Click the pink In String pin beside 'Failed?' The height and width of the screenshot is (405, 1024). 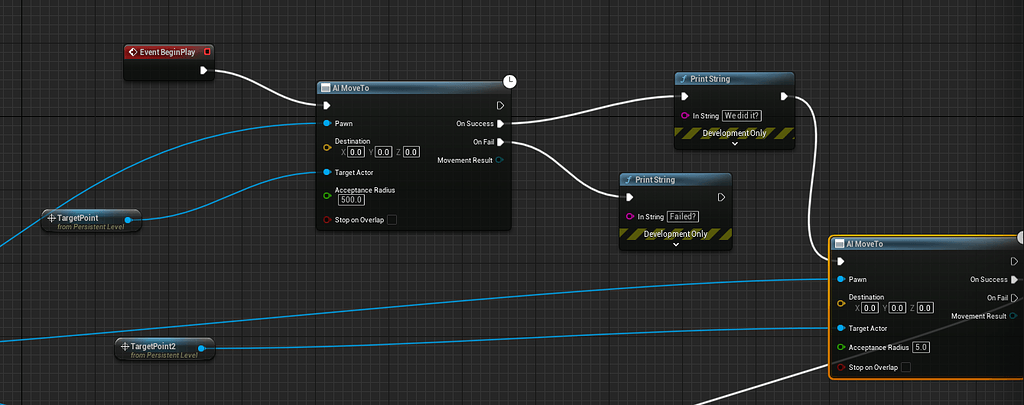click(x=629, y=216)
